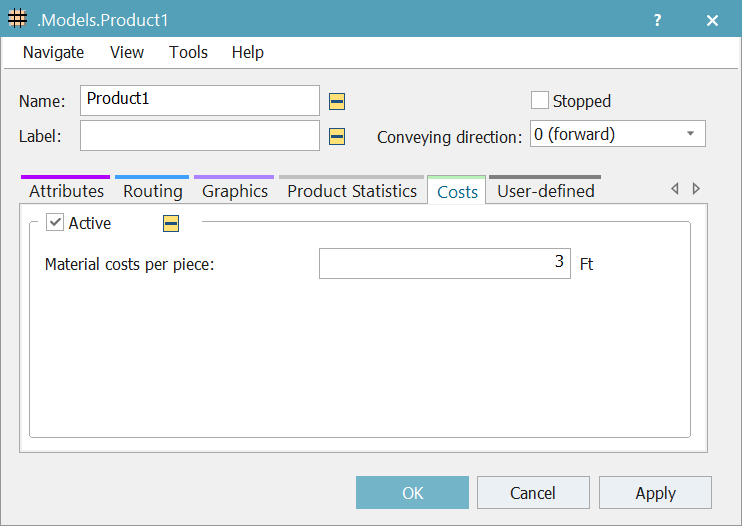Click the inheritance toggle icon next to Label
742x526 pixels.
[x=337, y=136]
